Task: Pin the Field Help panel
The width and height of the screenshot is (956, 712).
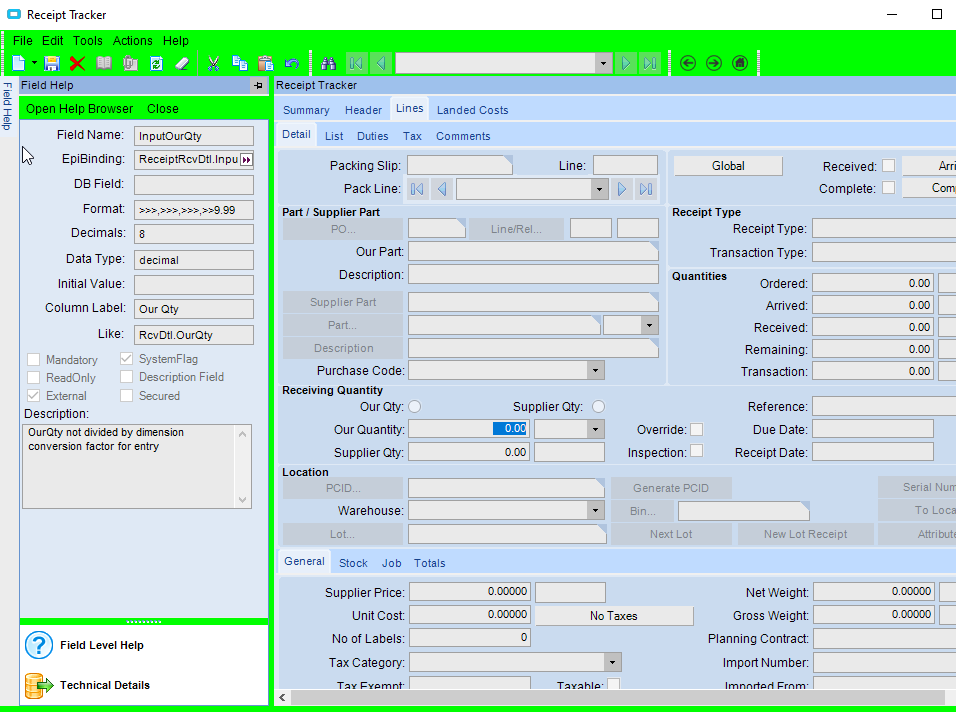Action: pos(258,86)
